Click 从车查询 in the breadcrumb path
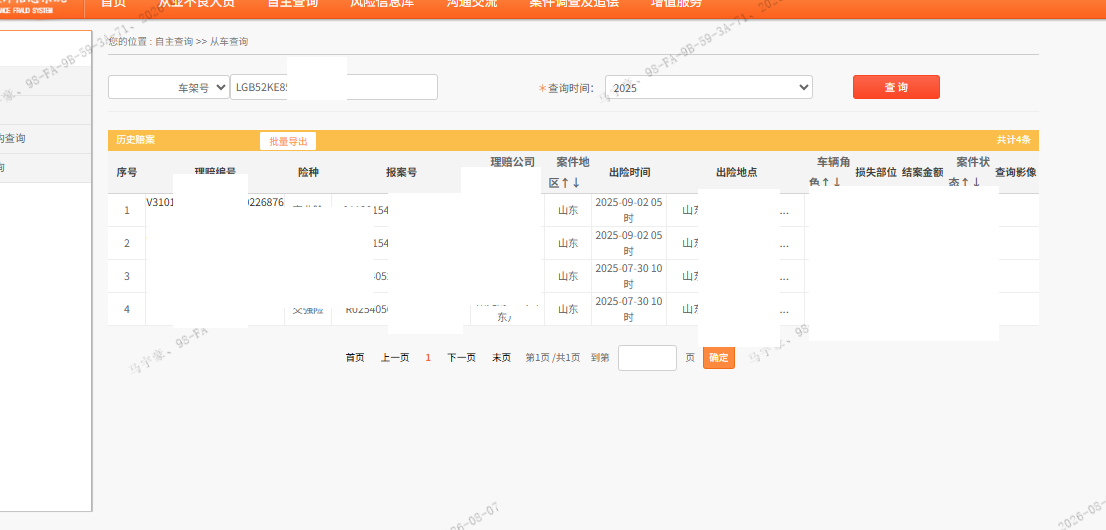1106x530 pixels. pos(229,42)
